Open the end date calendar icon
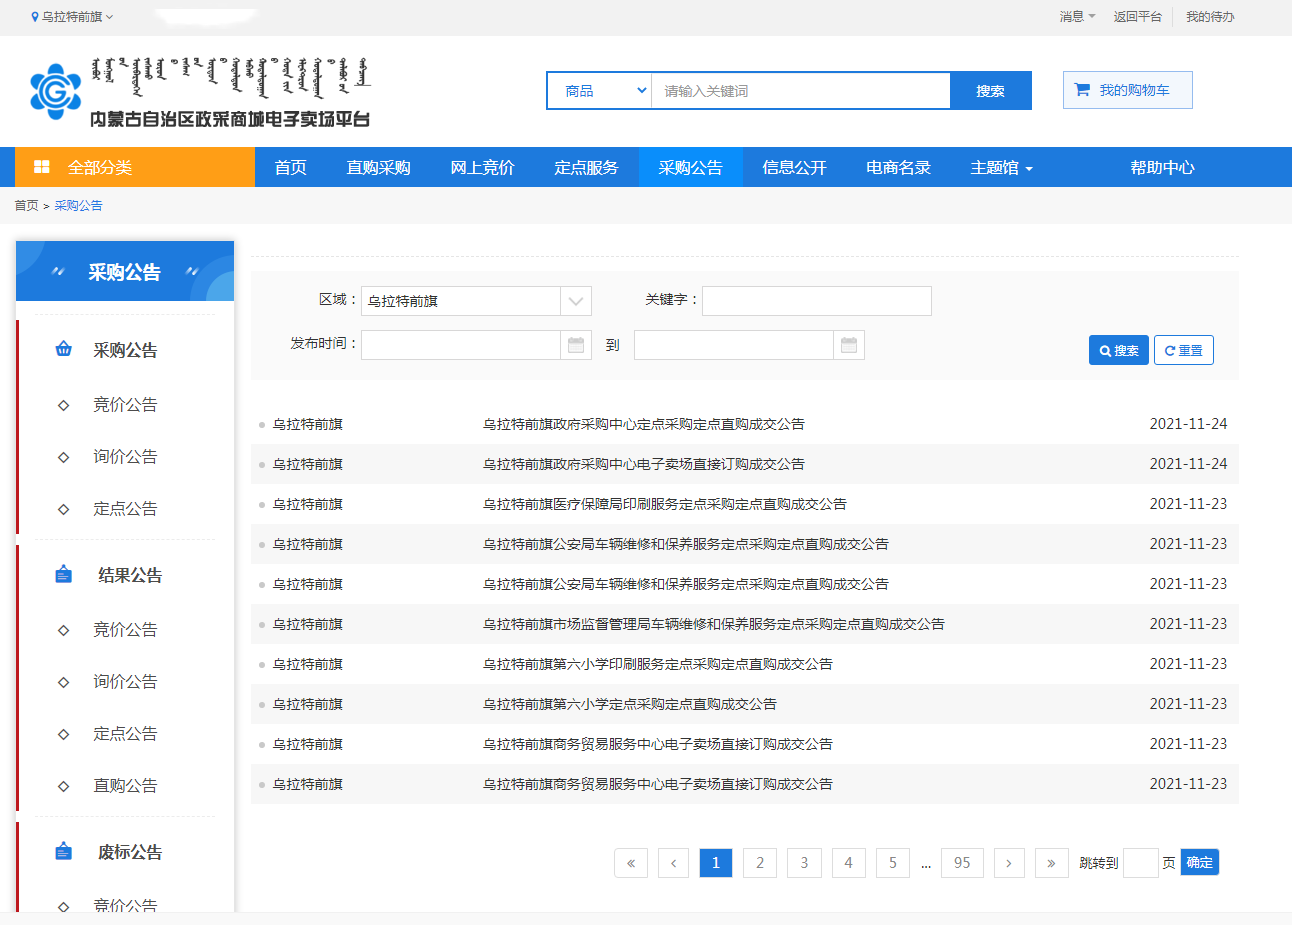The width and height of the screenshot is (1292, 925). coord(849,345)
